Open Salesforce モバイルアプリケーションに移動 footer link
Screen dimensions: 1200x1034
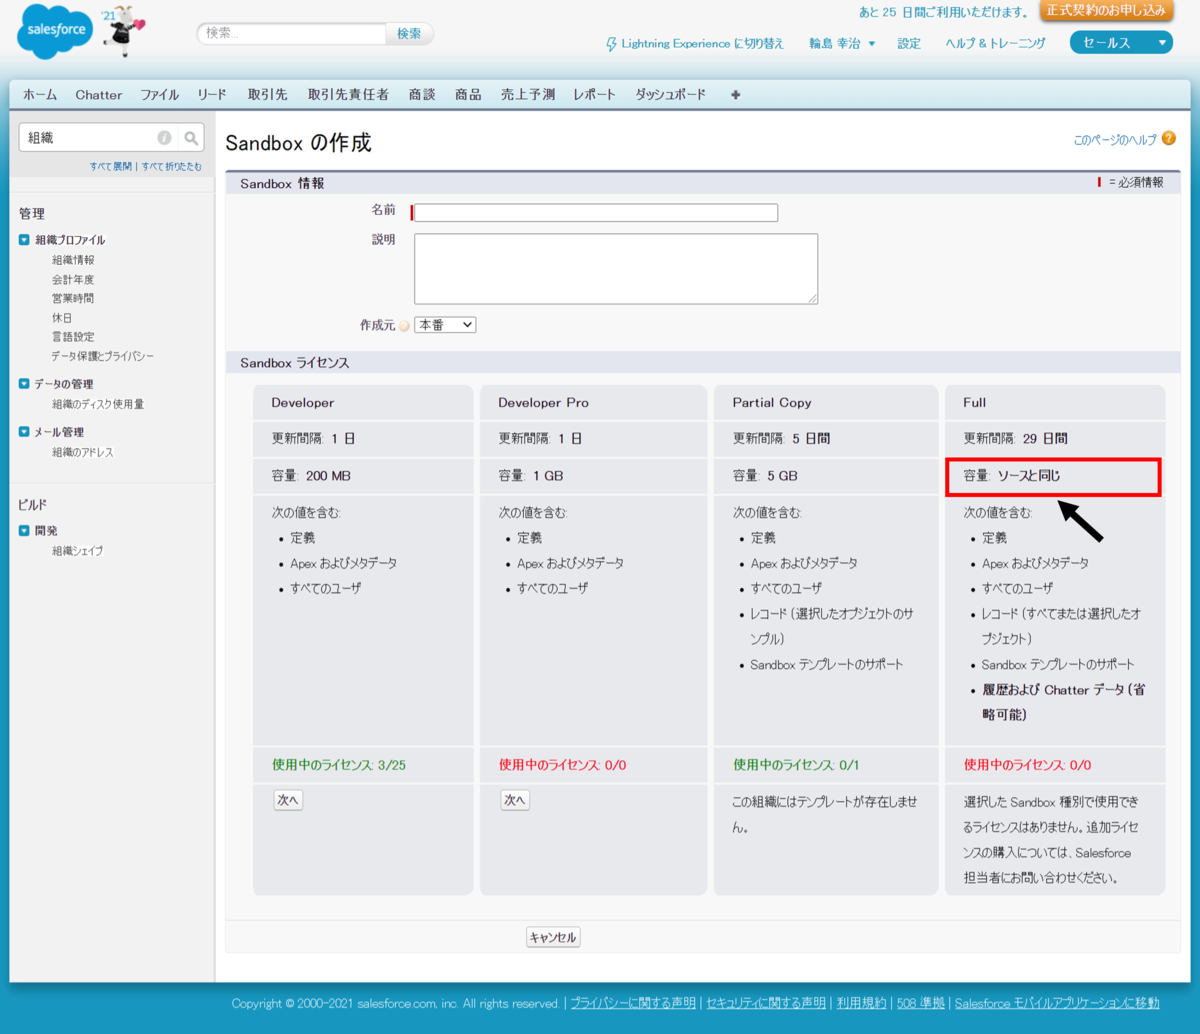[x=1057, y=1003]
